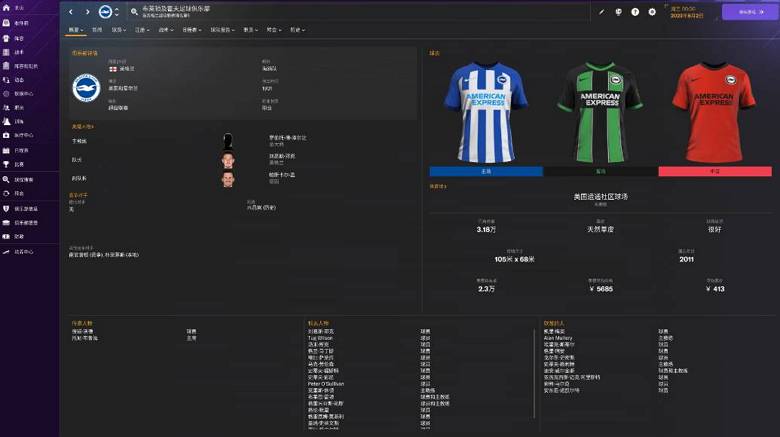Click the stadium capacity value '3.18万'

pos(486,229)
